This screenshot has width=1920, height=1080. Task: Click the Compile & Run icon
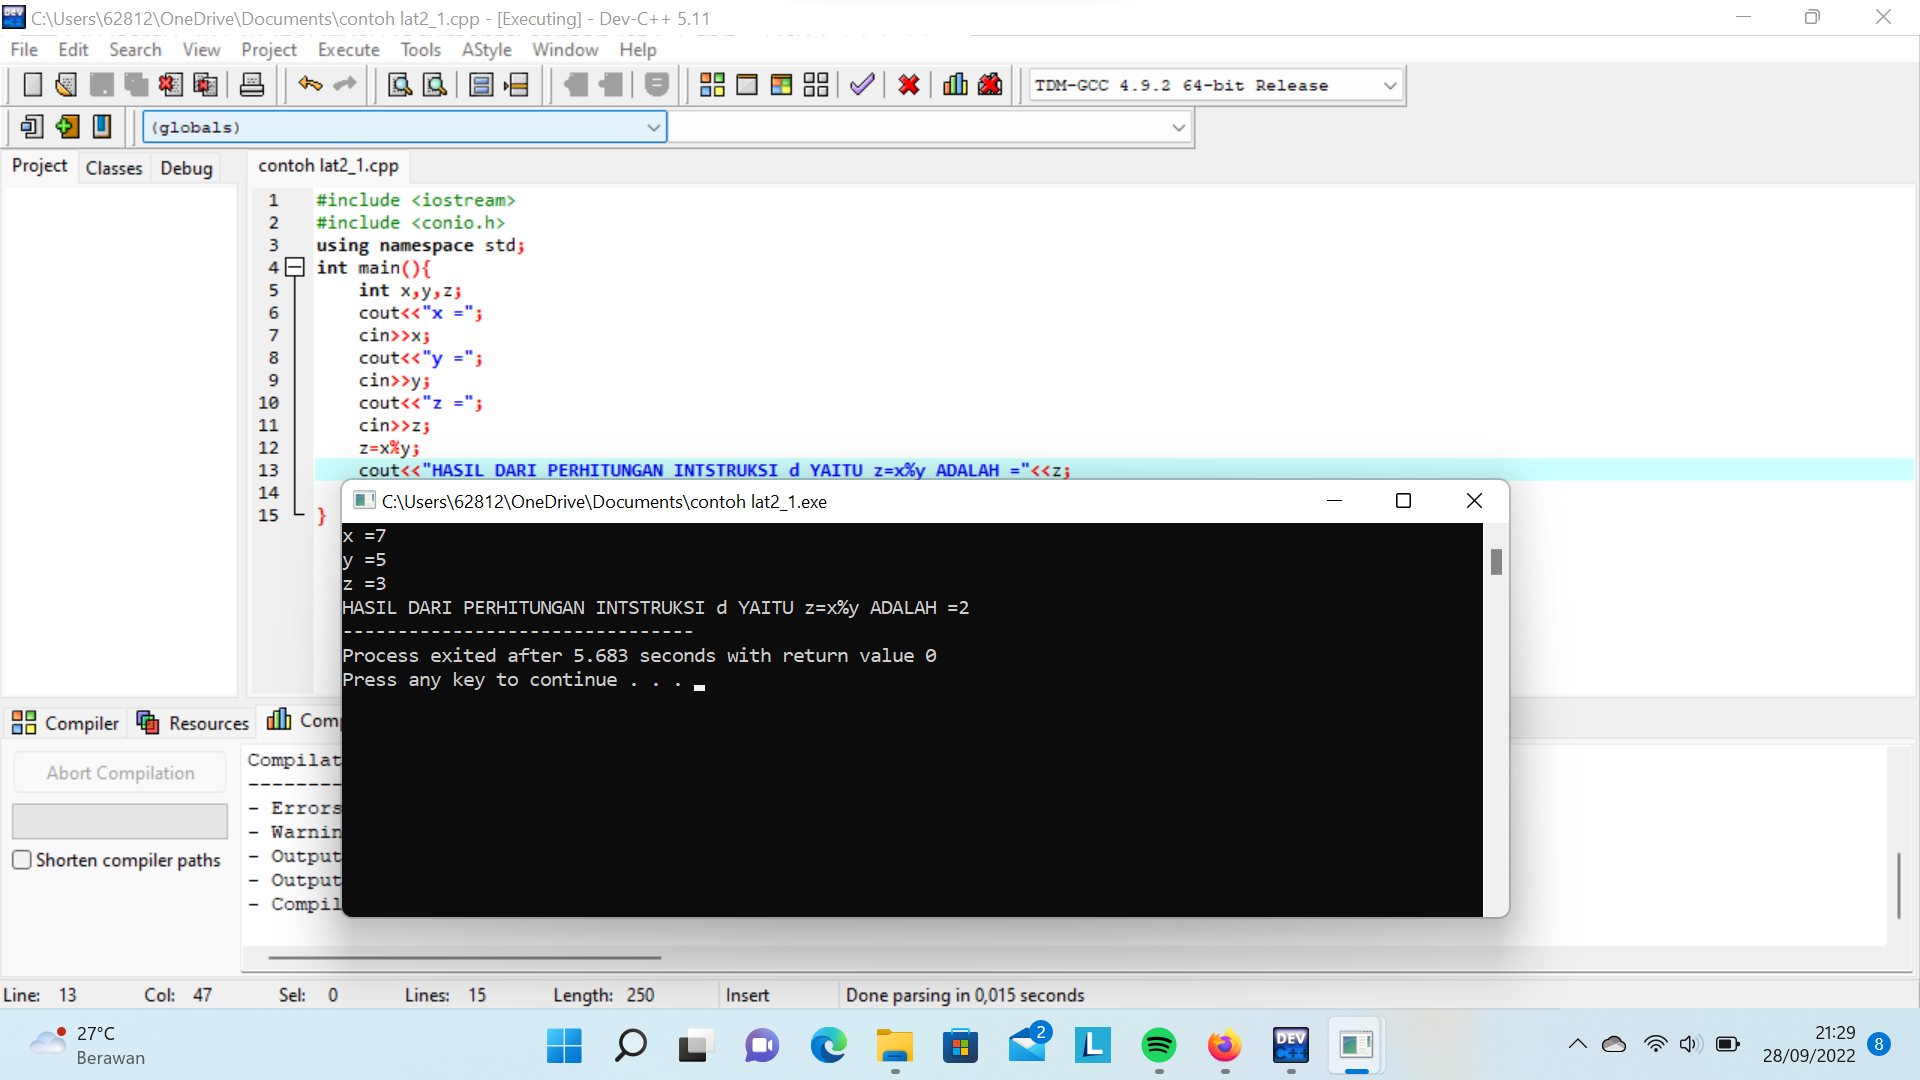[781, 85]
